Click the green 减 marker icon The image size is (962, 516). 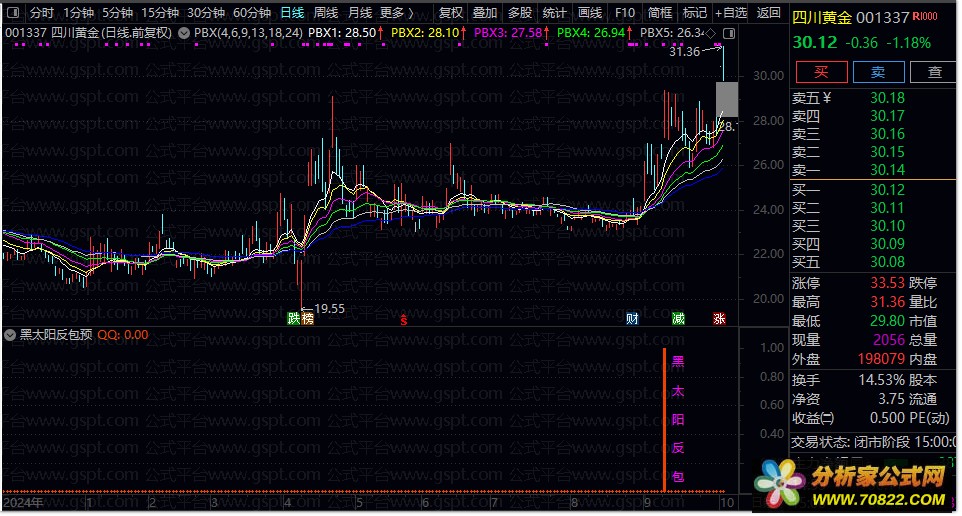tap(679, 319)
